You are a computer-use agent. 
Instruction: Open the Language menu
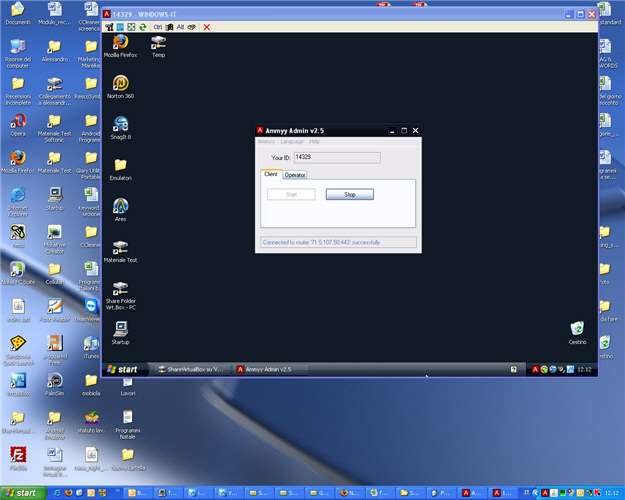(292, 142)
